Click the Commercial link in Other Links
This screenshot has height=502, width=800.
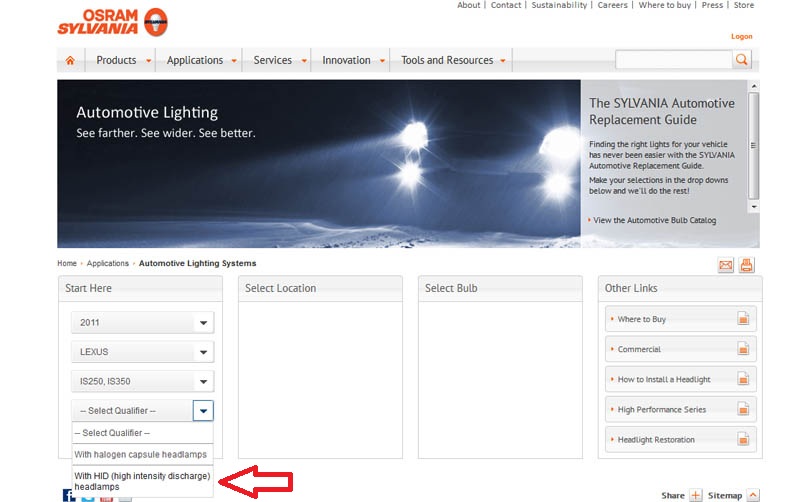coord(639,349)
